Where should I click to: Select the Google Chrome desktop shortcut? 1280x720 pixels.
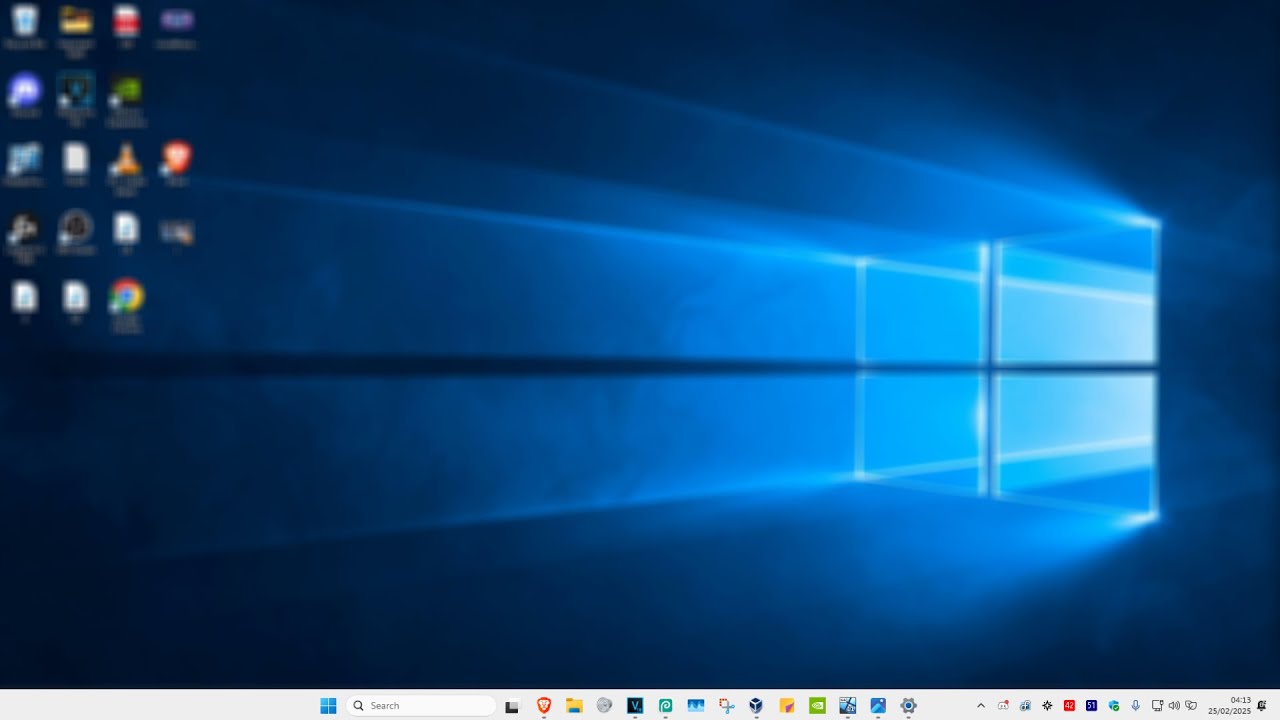(x=126, y=304)
